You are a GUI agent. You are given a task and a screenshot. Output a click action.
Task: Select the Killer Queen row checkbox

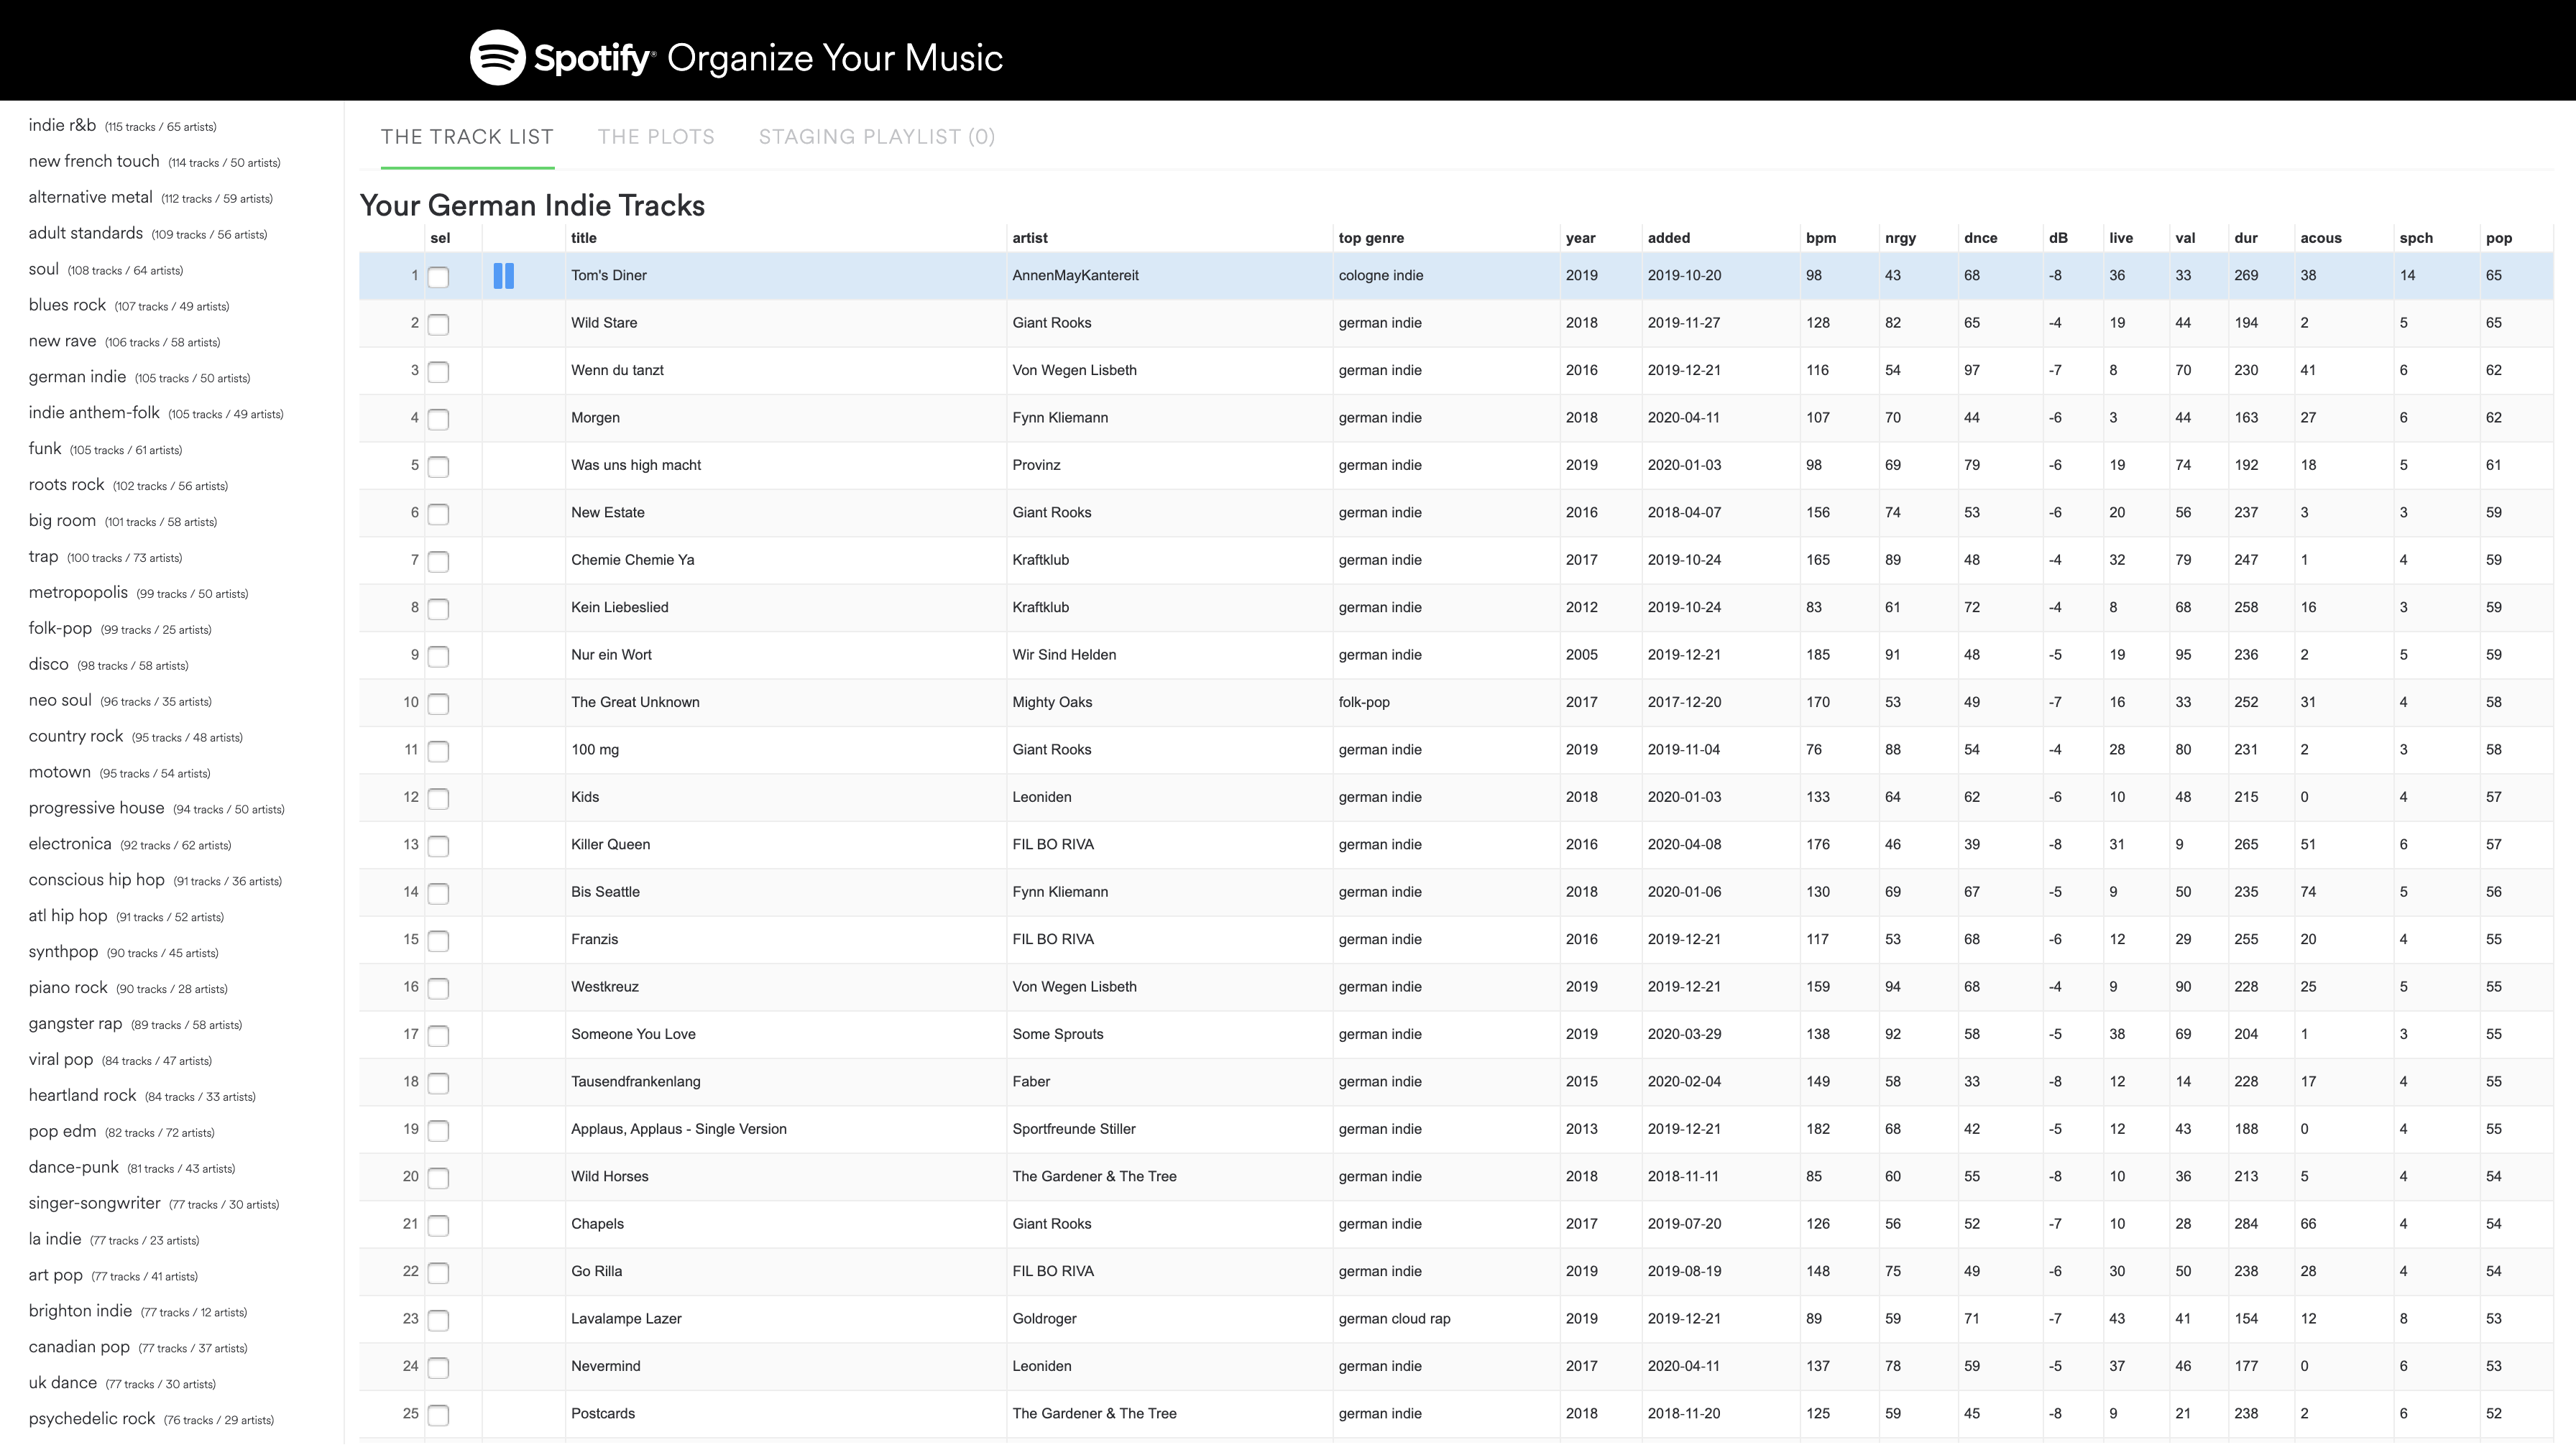click(438, 846)
